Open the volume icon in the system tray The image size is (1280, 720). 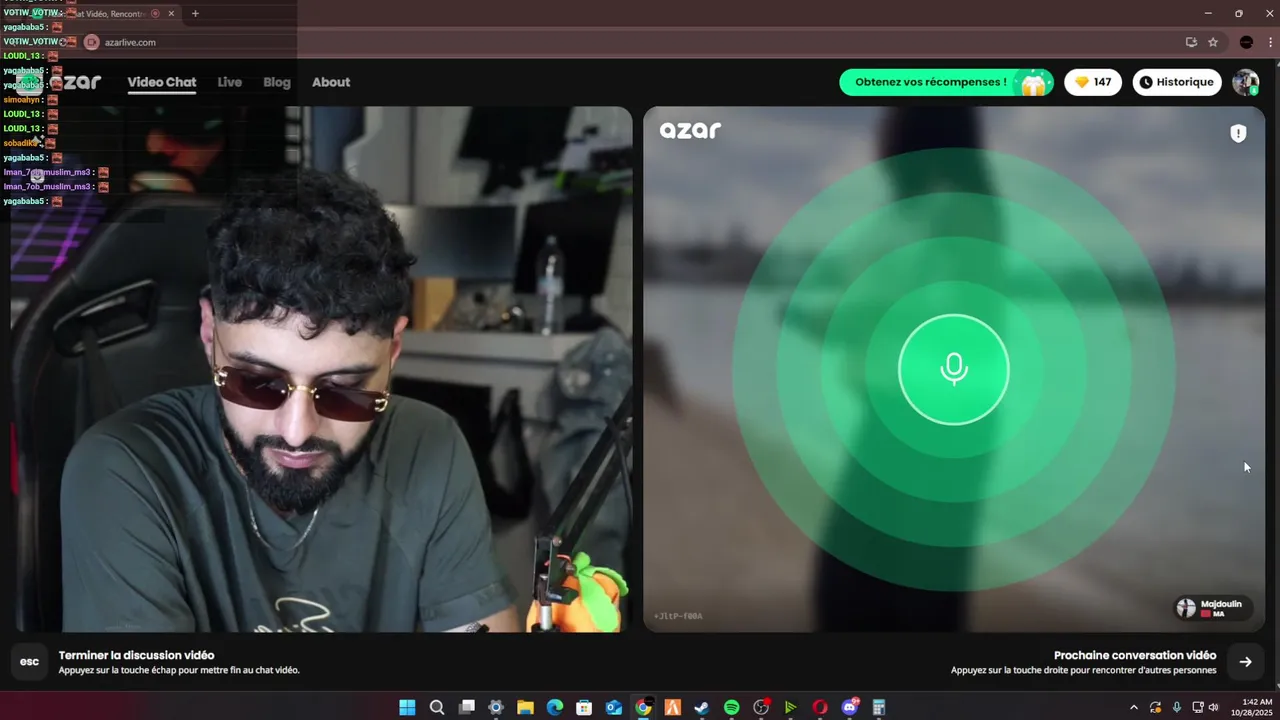[x=1214, y=707]
